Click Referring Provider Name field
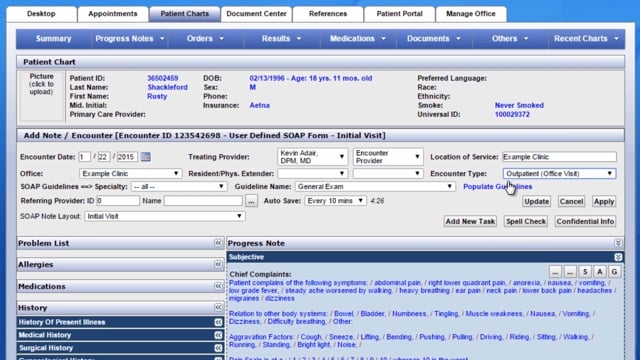This screenshot has width=640, height=360. 203,201
